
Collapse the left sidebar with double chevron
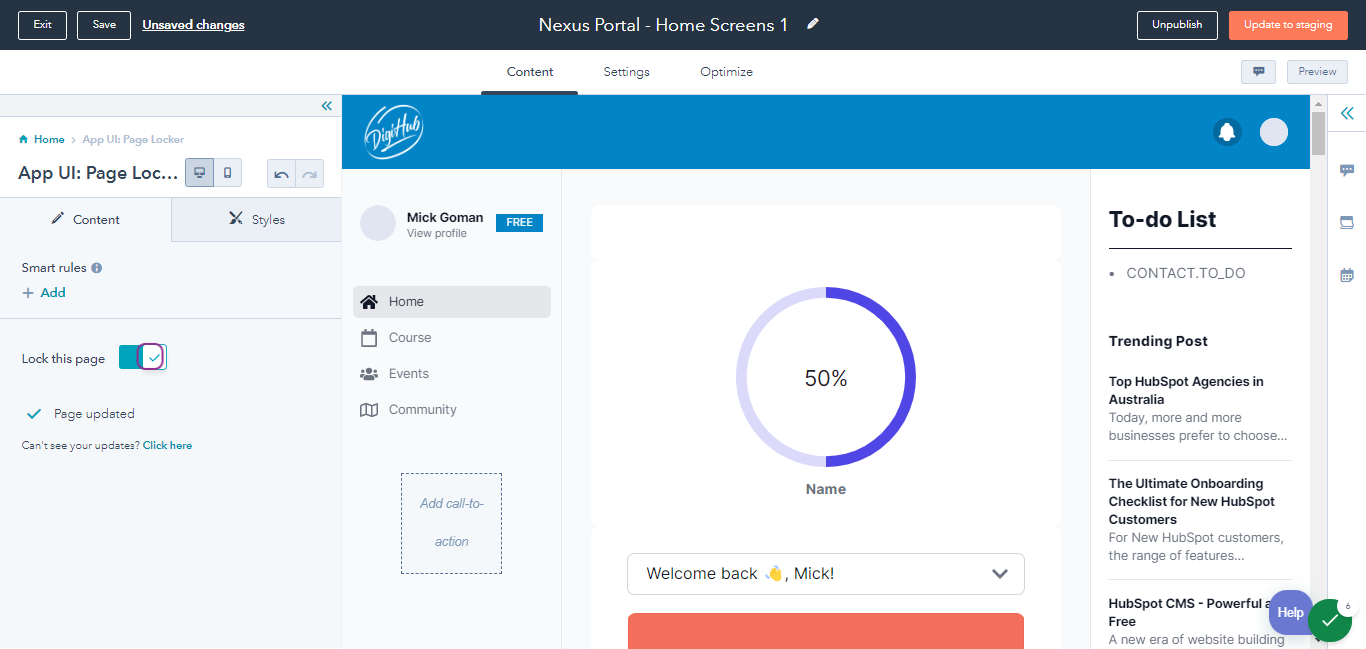(327, 106)
